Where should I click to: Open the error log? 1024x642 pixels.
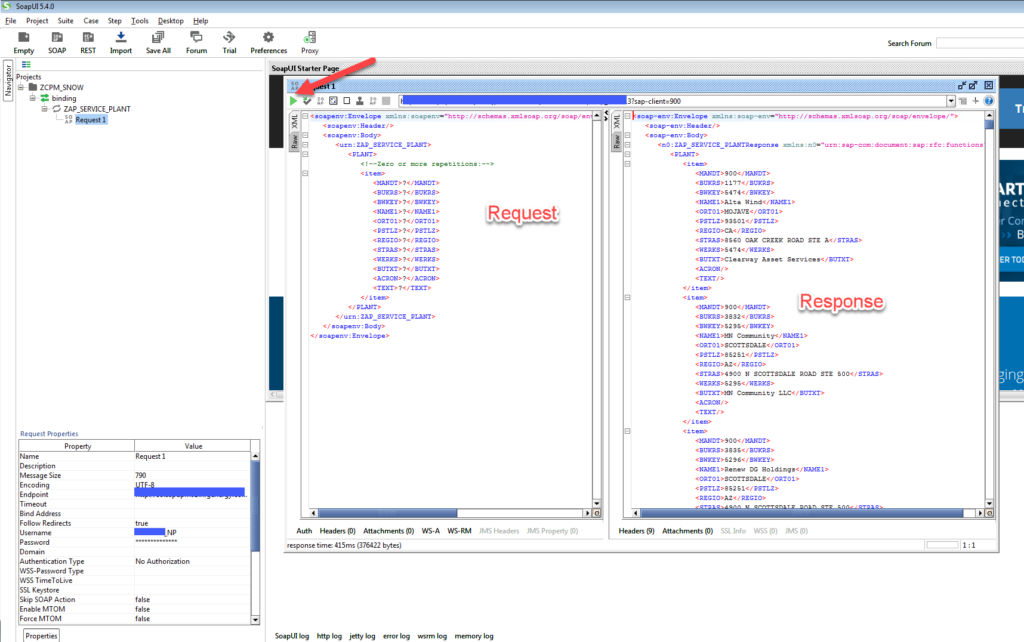[396, 635]
